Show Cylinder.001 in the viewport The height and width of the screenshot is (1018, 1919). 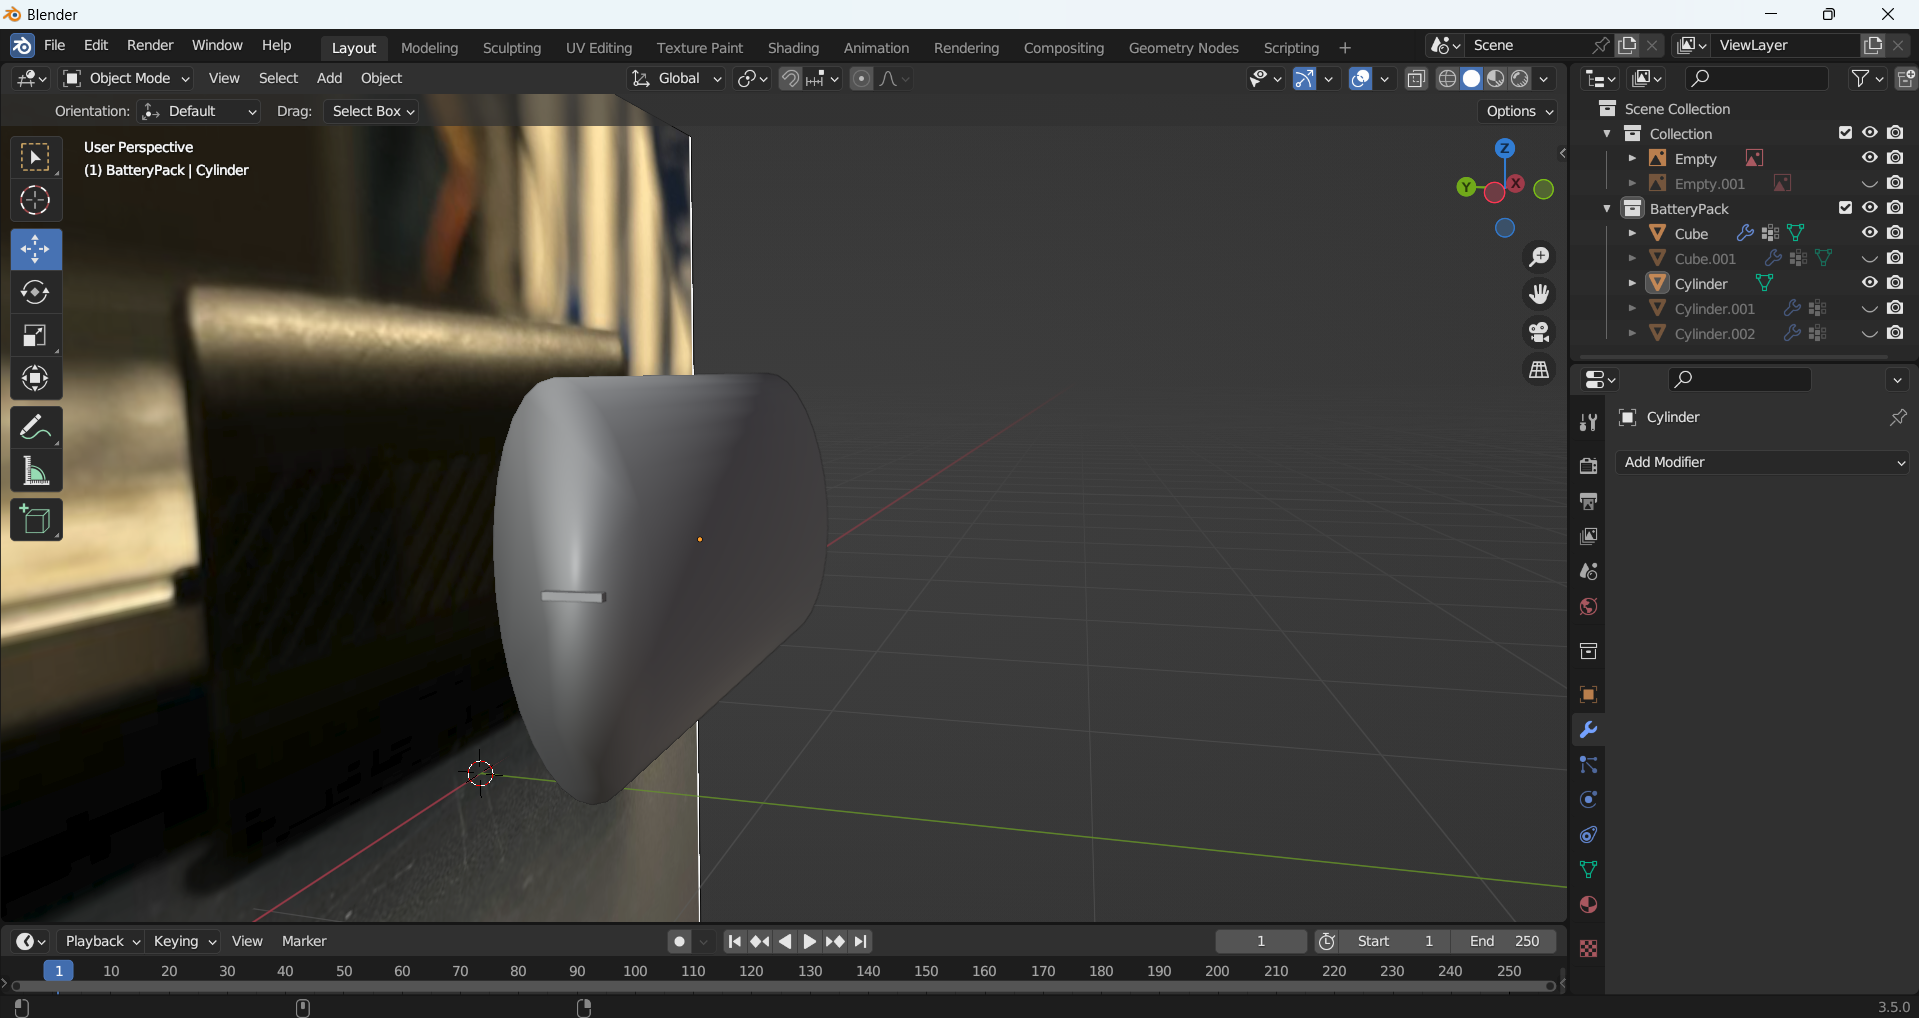[x=1869, y=309]
